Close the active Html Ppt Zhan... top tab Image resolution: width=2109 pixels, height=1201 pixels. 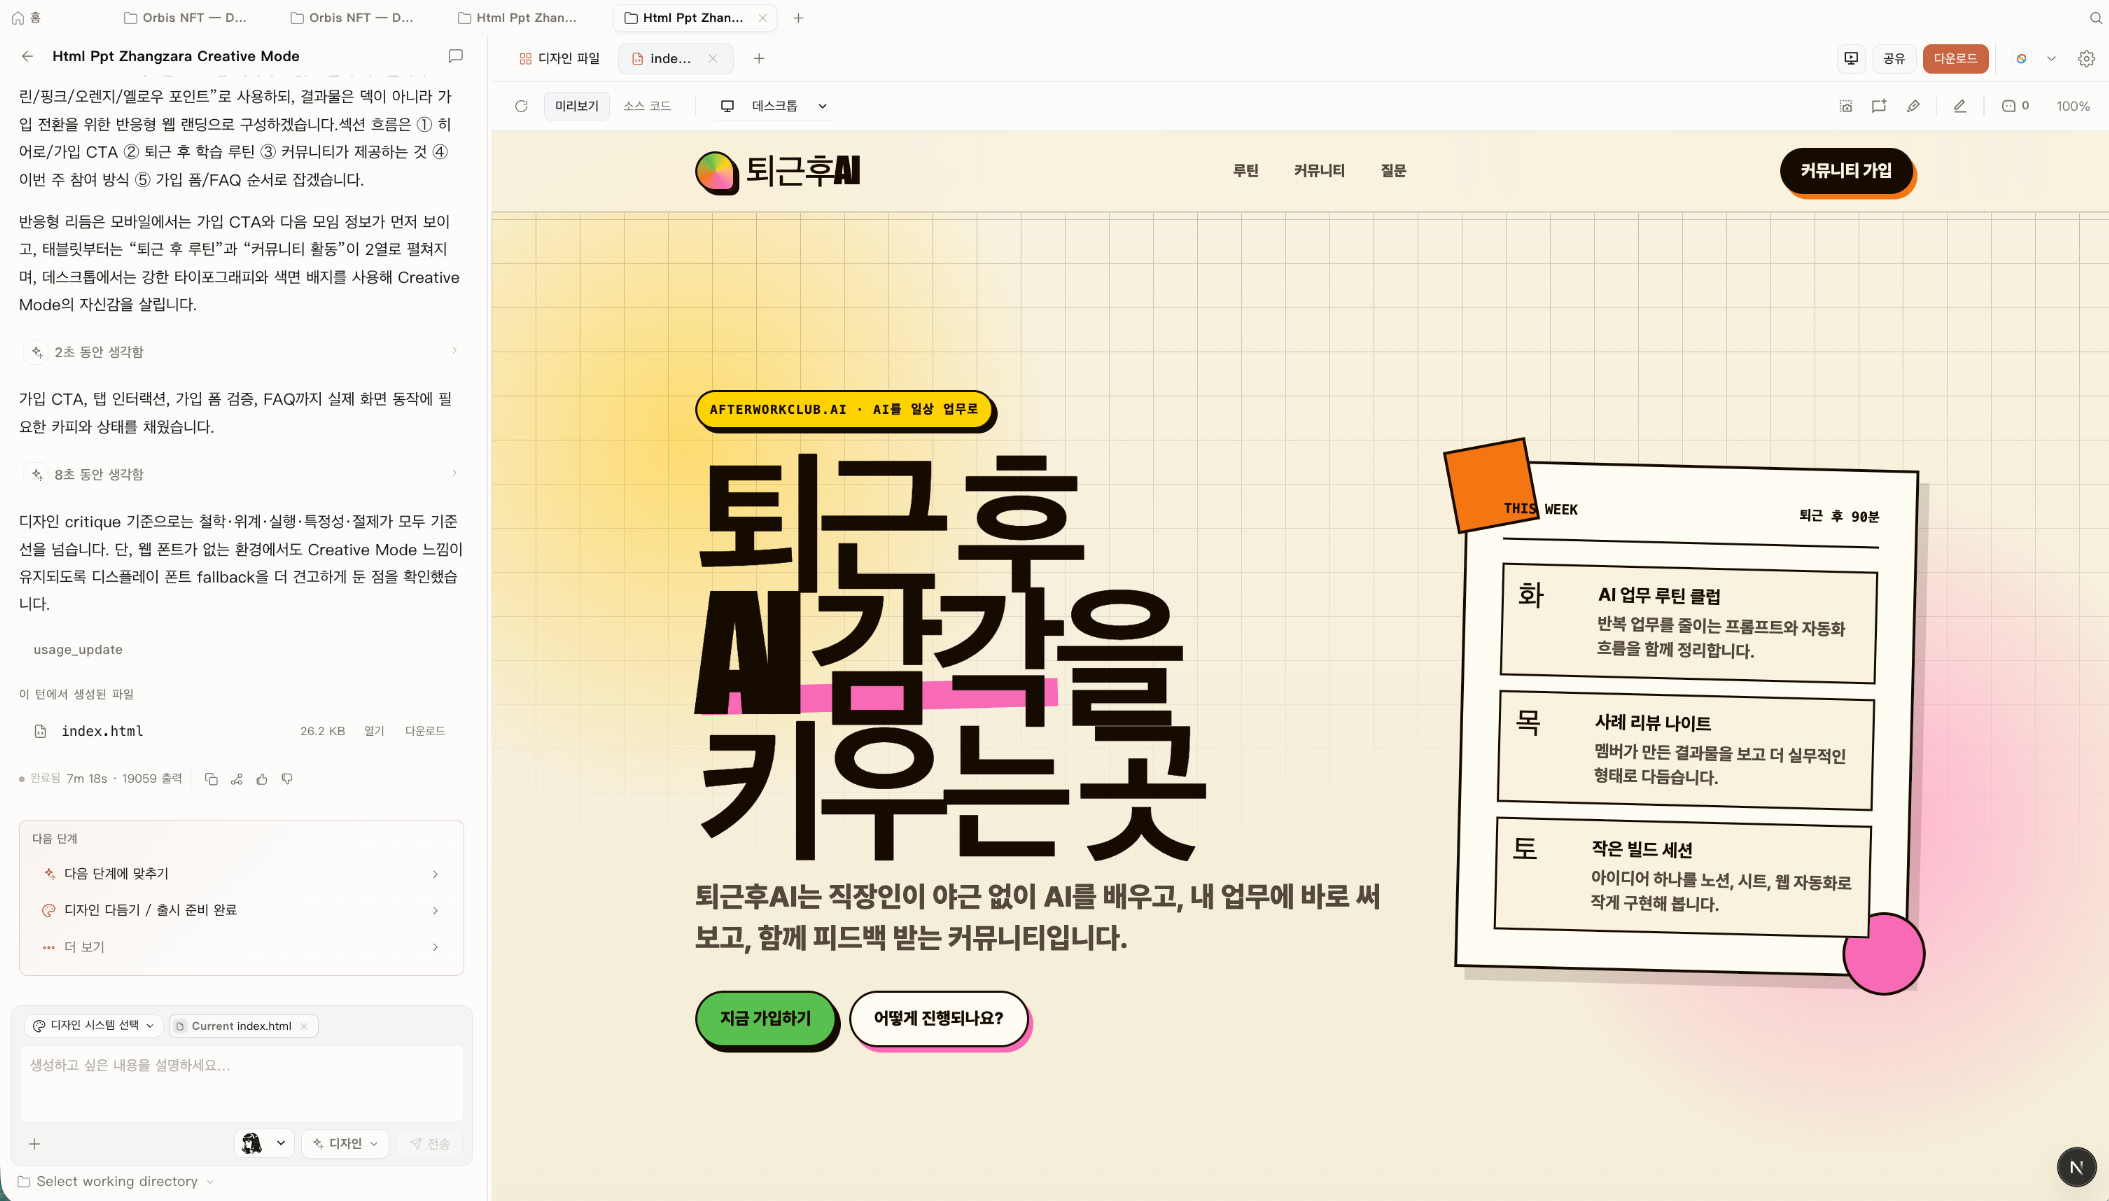[x=763, y=18]
